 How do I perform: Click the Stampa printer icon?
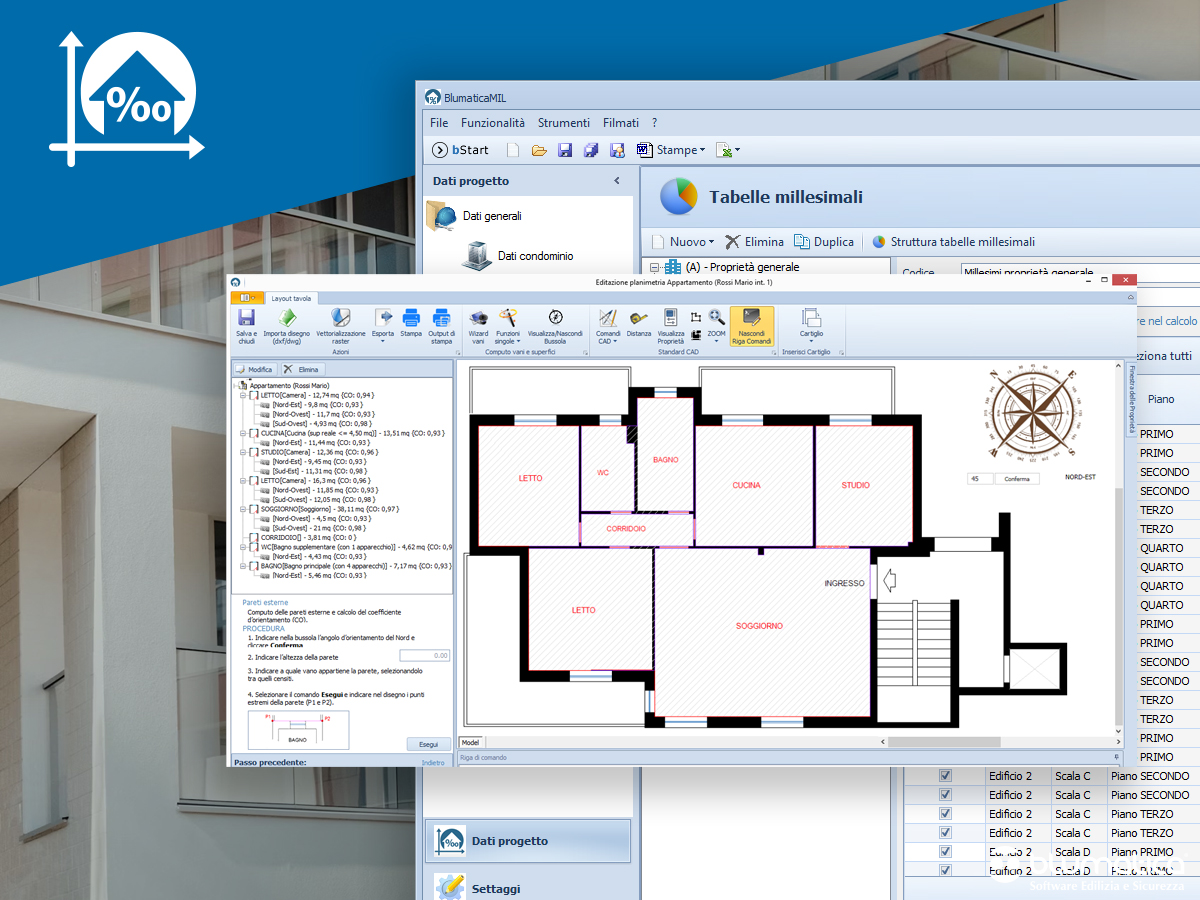click(x=411, y=318)
